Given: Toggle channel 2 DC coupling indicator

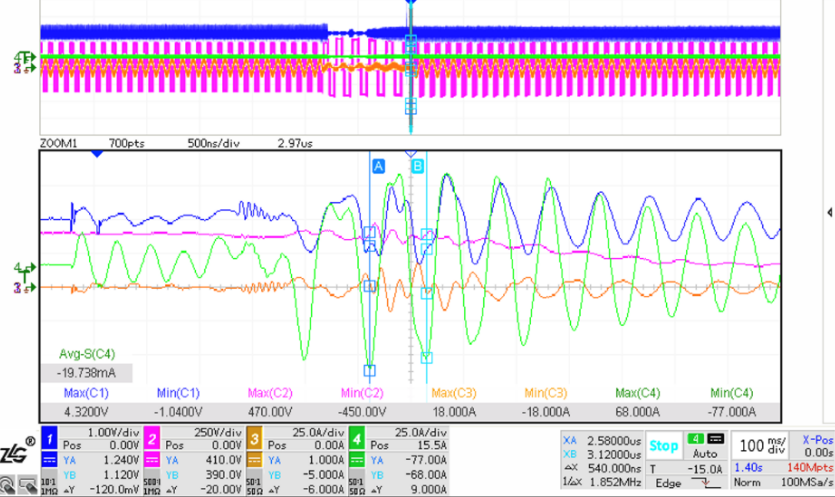Looking at the screenshot, I should [153, 460].
